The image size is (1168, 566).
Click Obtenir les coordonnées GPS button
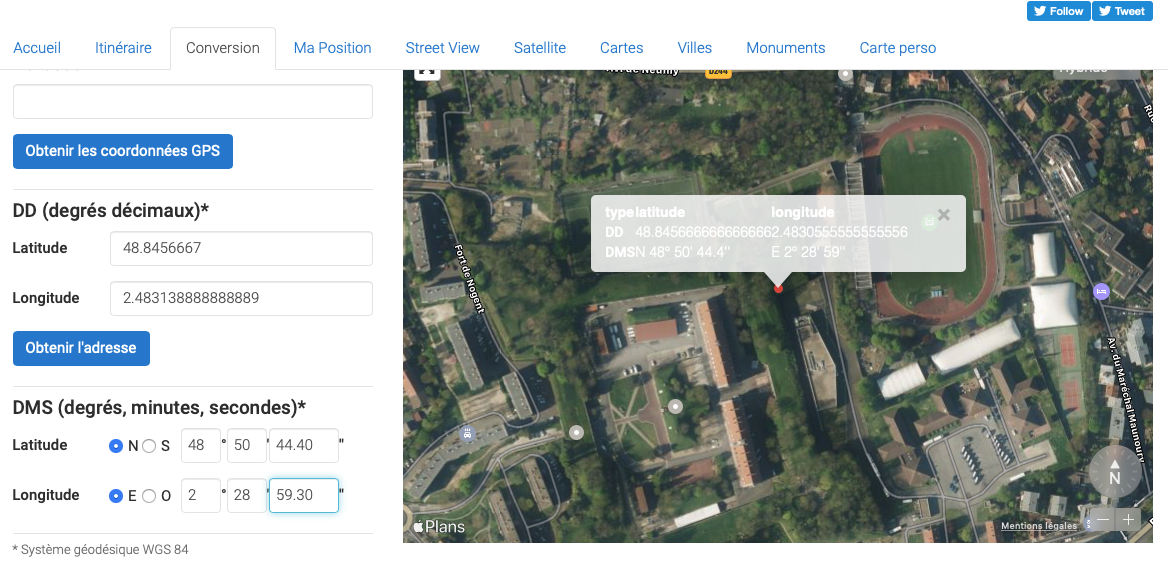click(123, 151)
